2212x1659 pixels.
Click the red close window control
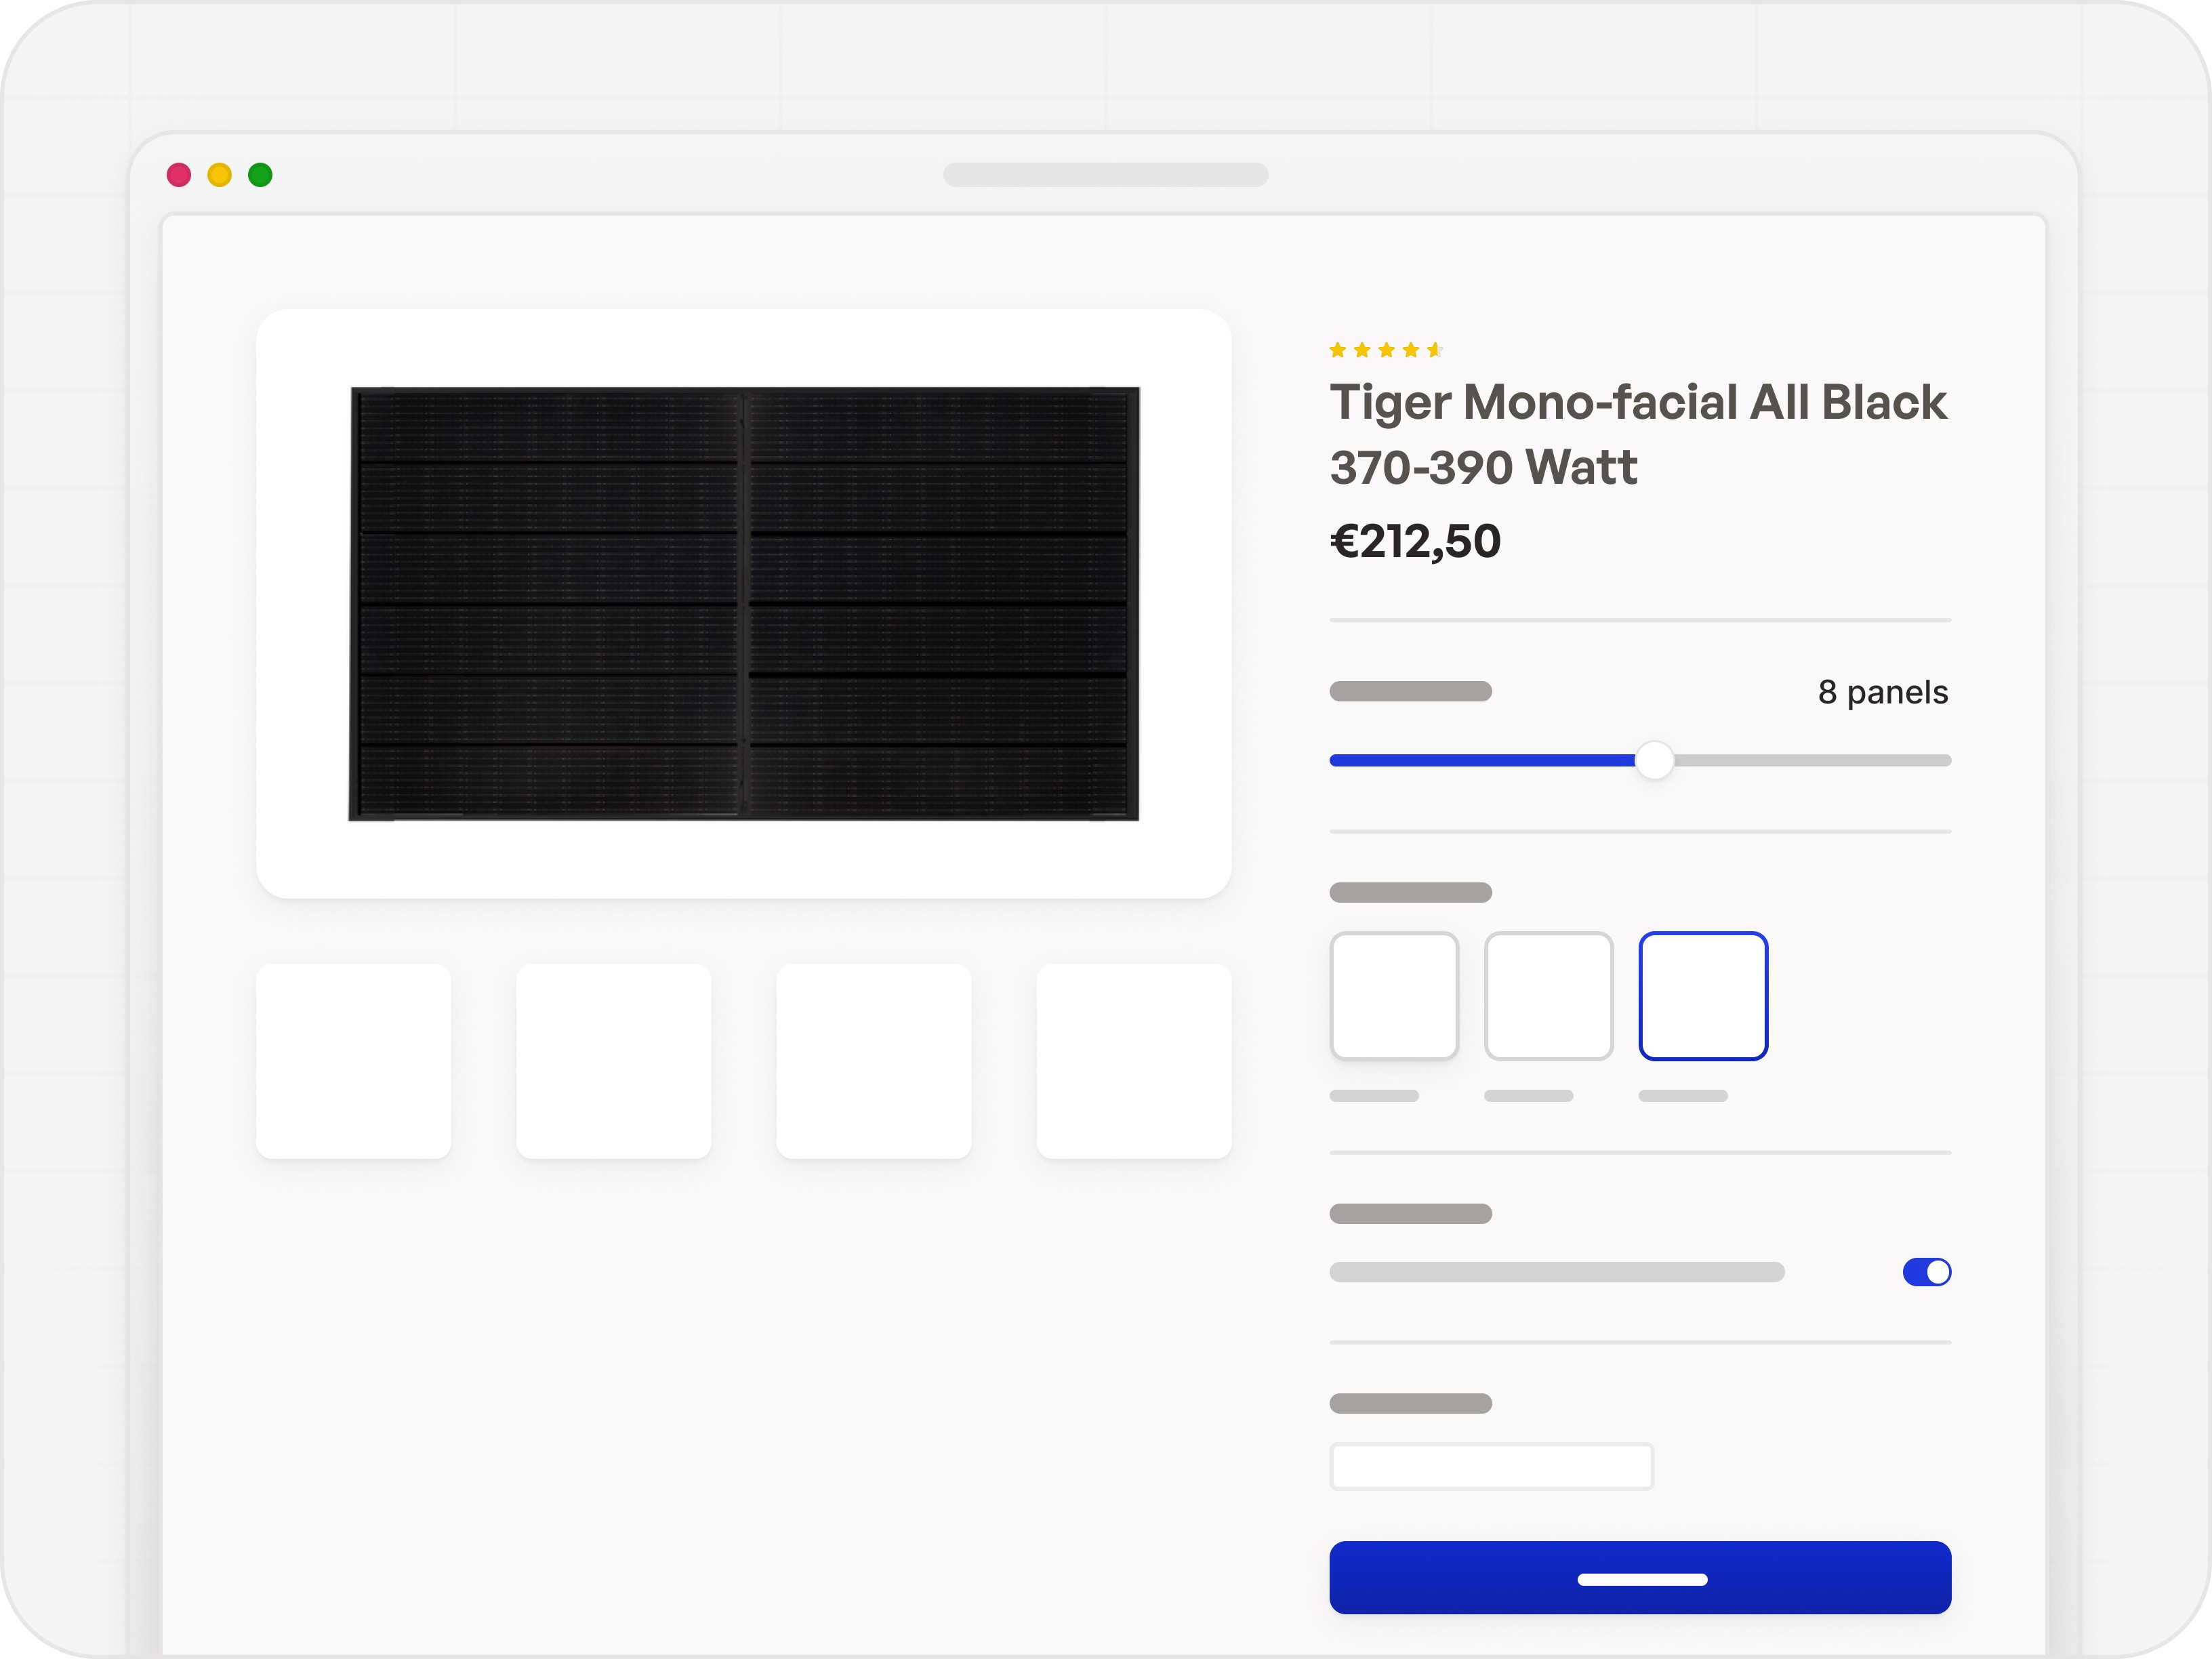179,176
